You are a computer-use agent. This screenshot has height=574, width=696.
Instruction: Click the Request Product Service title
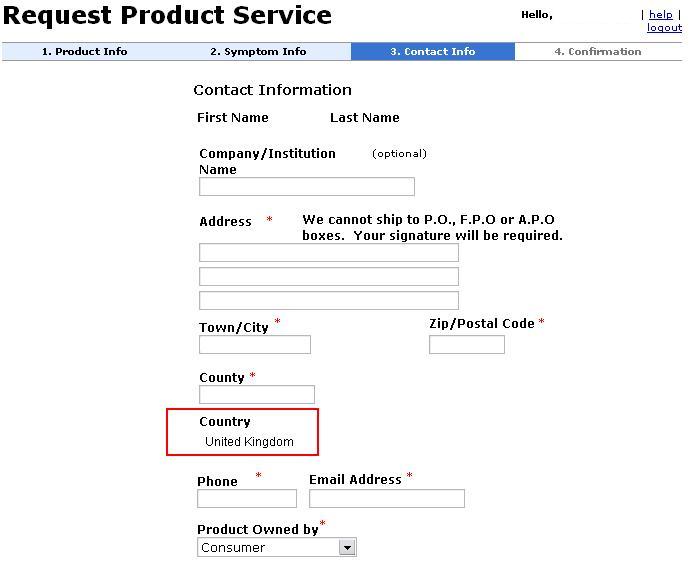167,15
